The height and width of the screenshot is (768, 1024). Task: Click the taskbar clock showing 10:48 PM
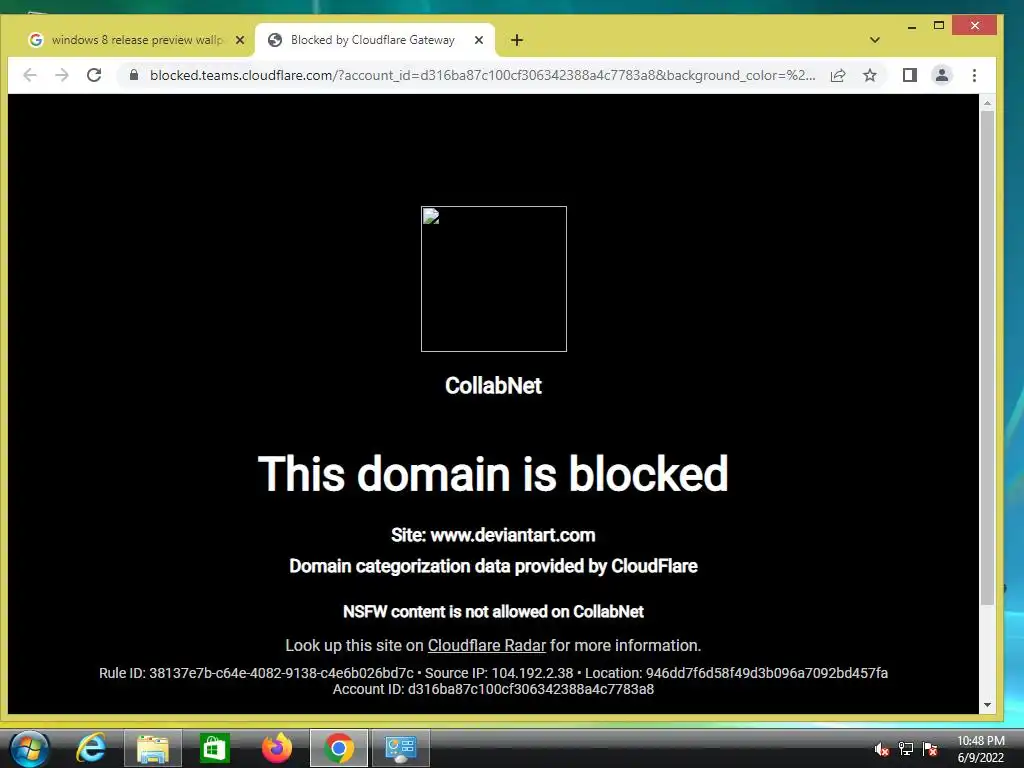click(981, 749)
